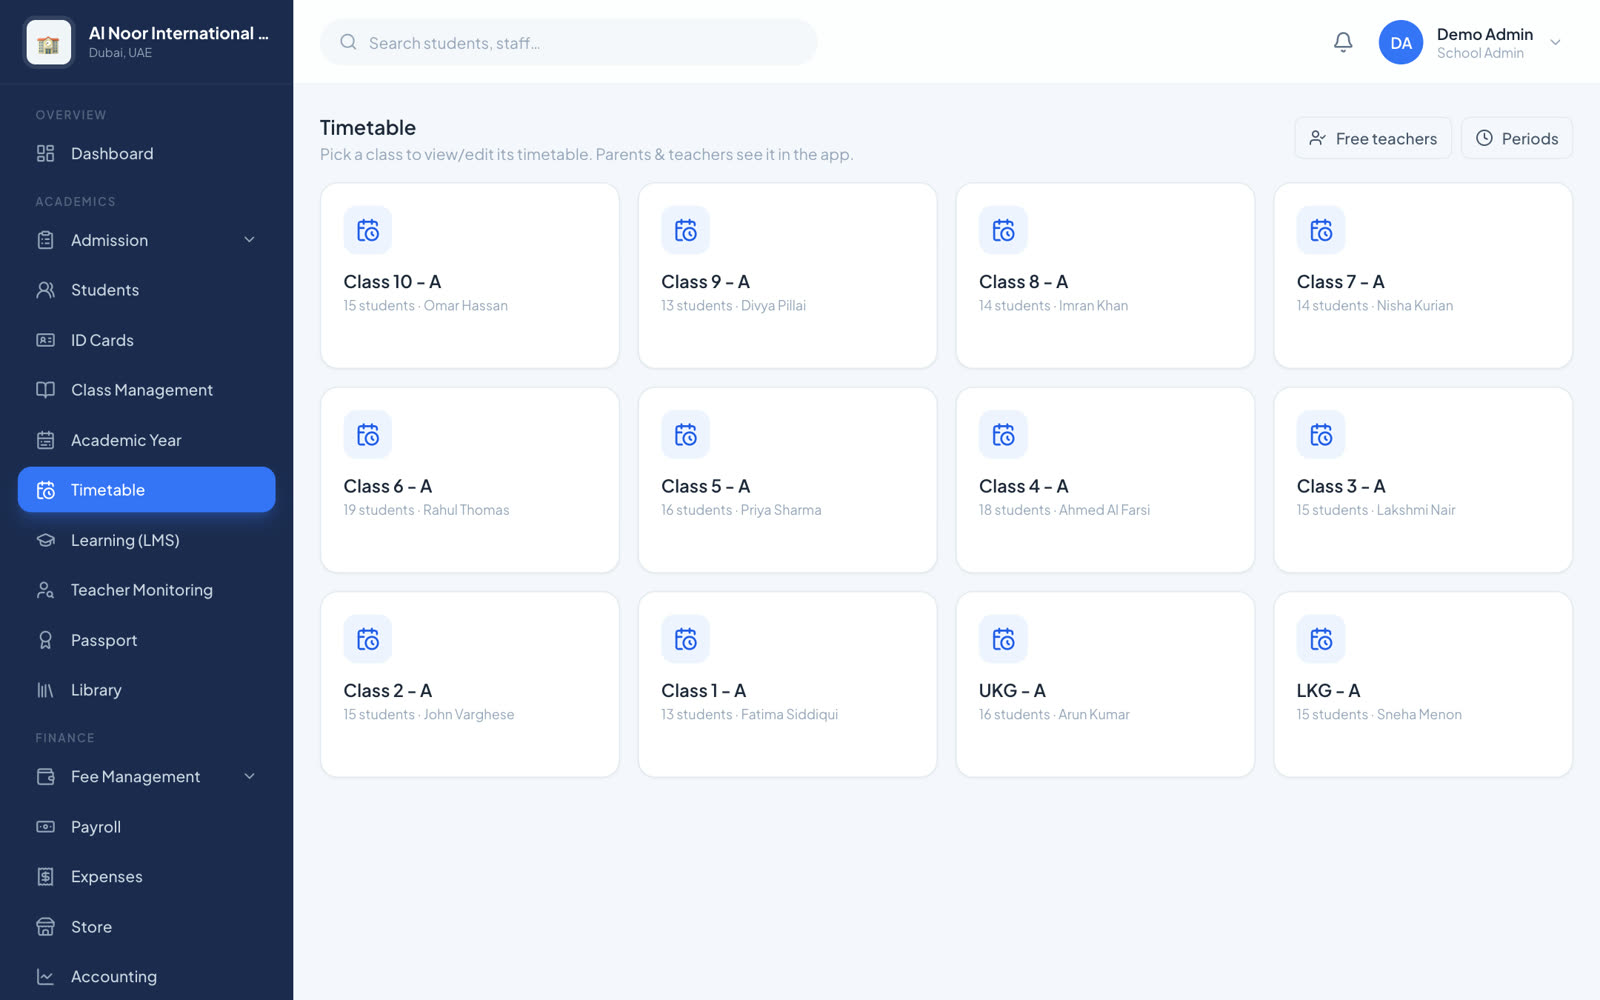This screenshot has width=1600, height=1000.
Task: Open Class 9 - A timetable card
Action: click(x=788, y=275)
